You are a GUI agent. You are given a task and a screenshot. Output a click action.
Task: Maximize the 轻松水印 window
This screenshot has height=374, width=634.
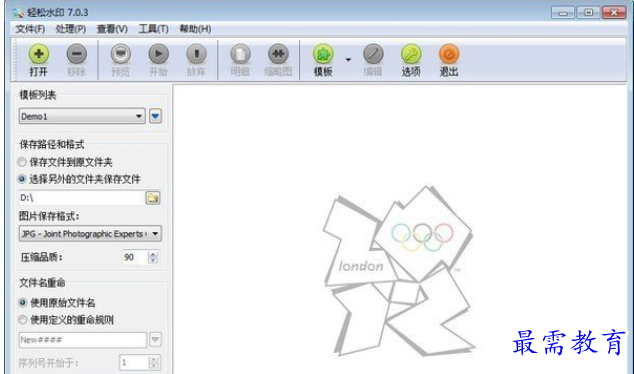pyautogui.click(x=588, y=13)
